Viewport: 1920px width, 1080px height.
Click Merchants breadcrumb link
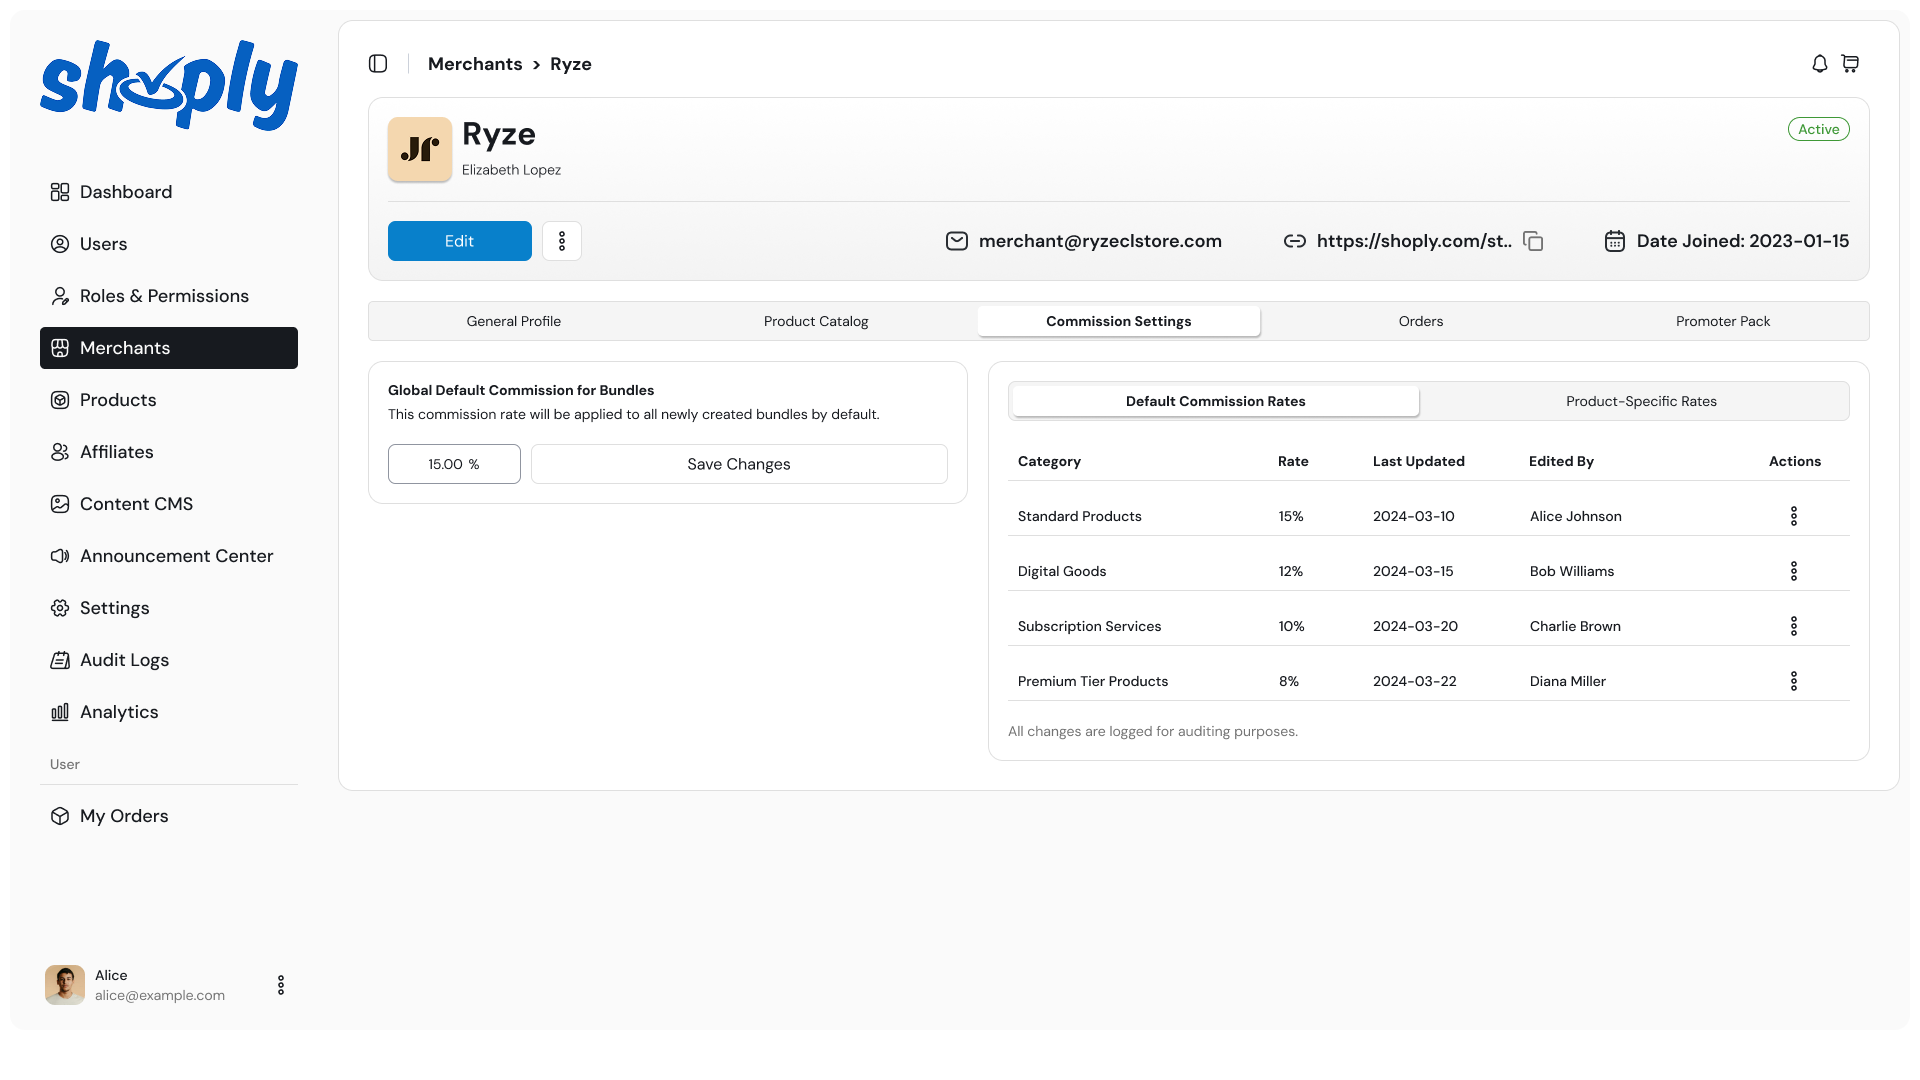pyautogui.click(x=475, y=64)
